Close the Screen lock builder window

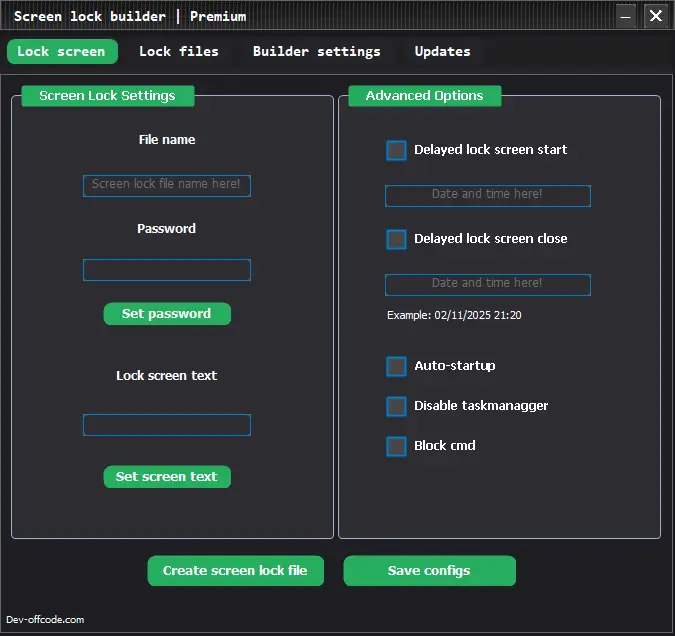(656, 16)
